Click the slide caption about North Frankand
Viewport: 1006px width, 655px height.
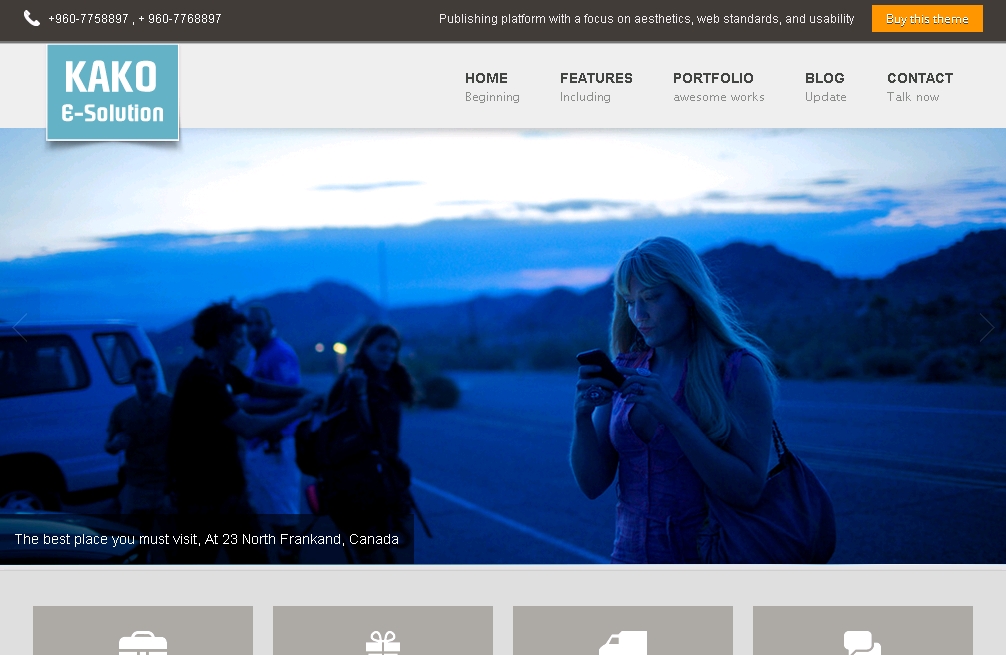(206, 539)
